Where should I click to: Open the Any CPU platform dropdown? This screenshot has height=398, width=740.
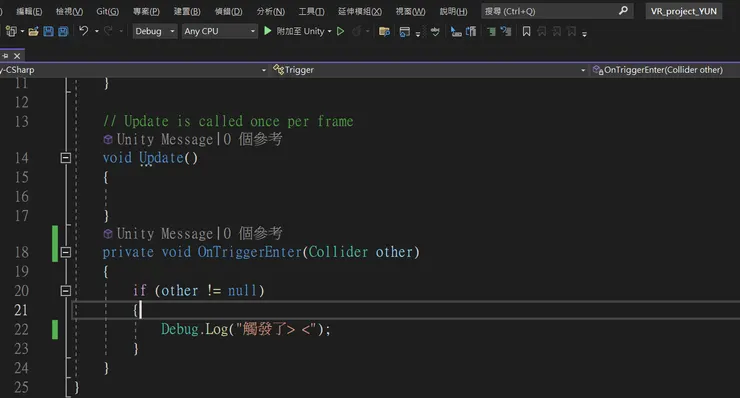(x=219, y=31)
